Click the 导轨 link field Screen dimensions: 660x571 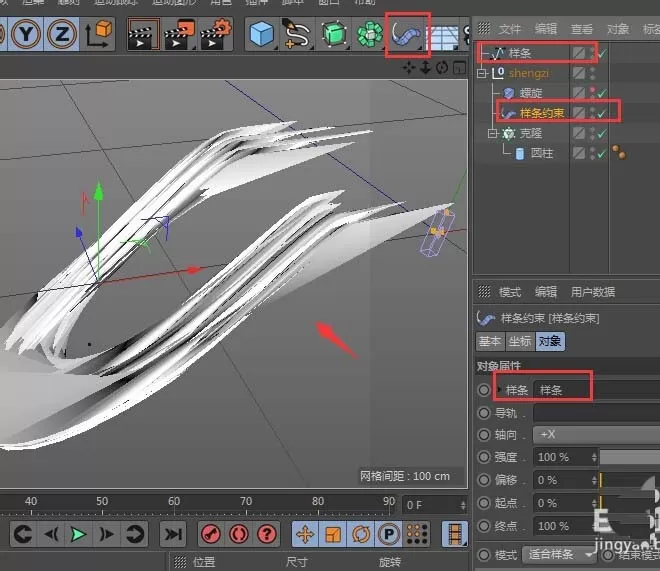(x=596, y=413)
